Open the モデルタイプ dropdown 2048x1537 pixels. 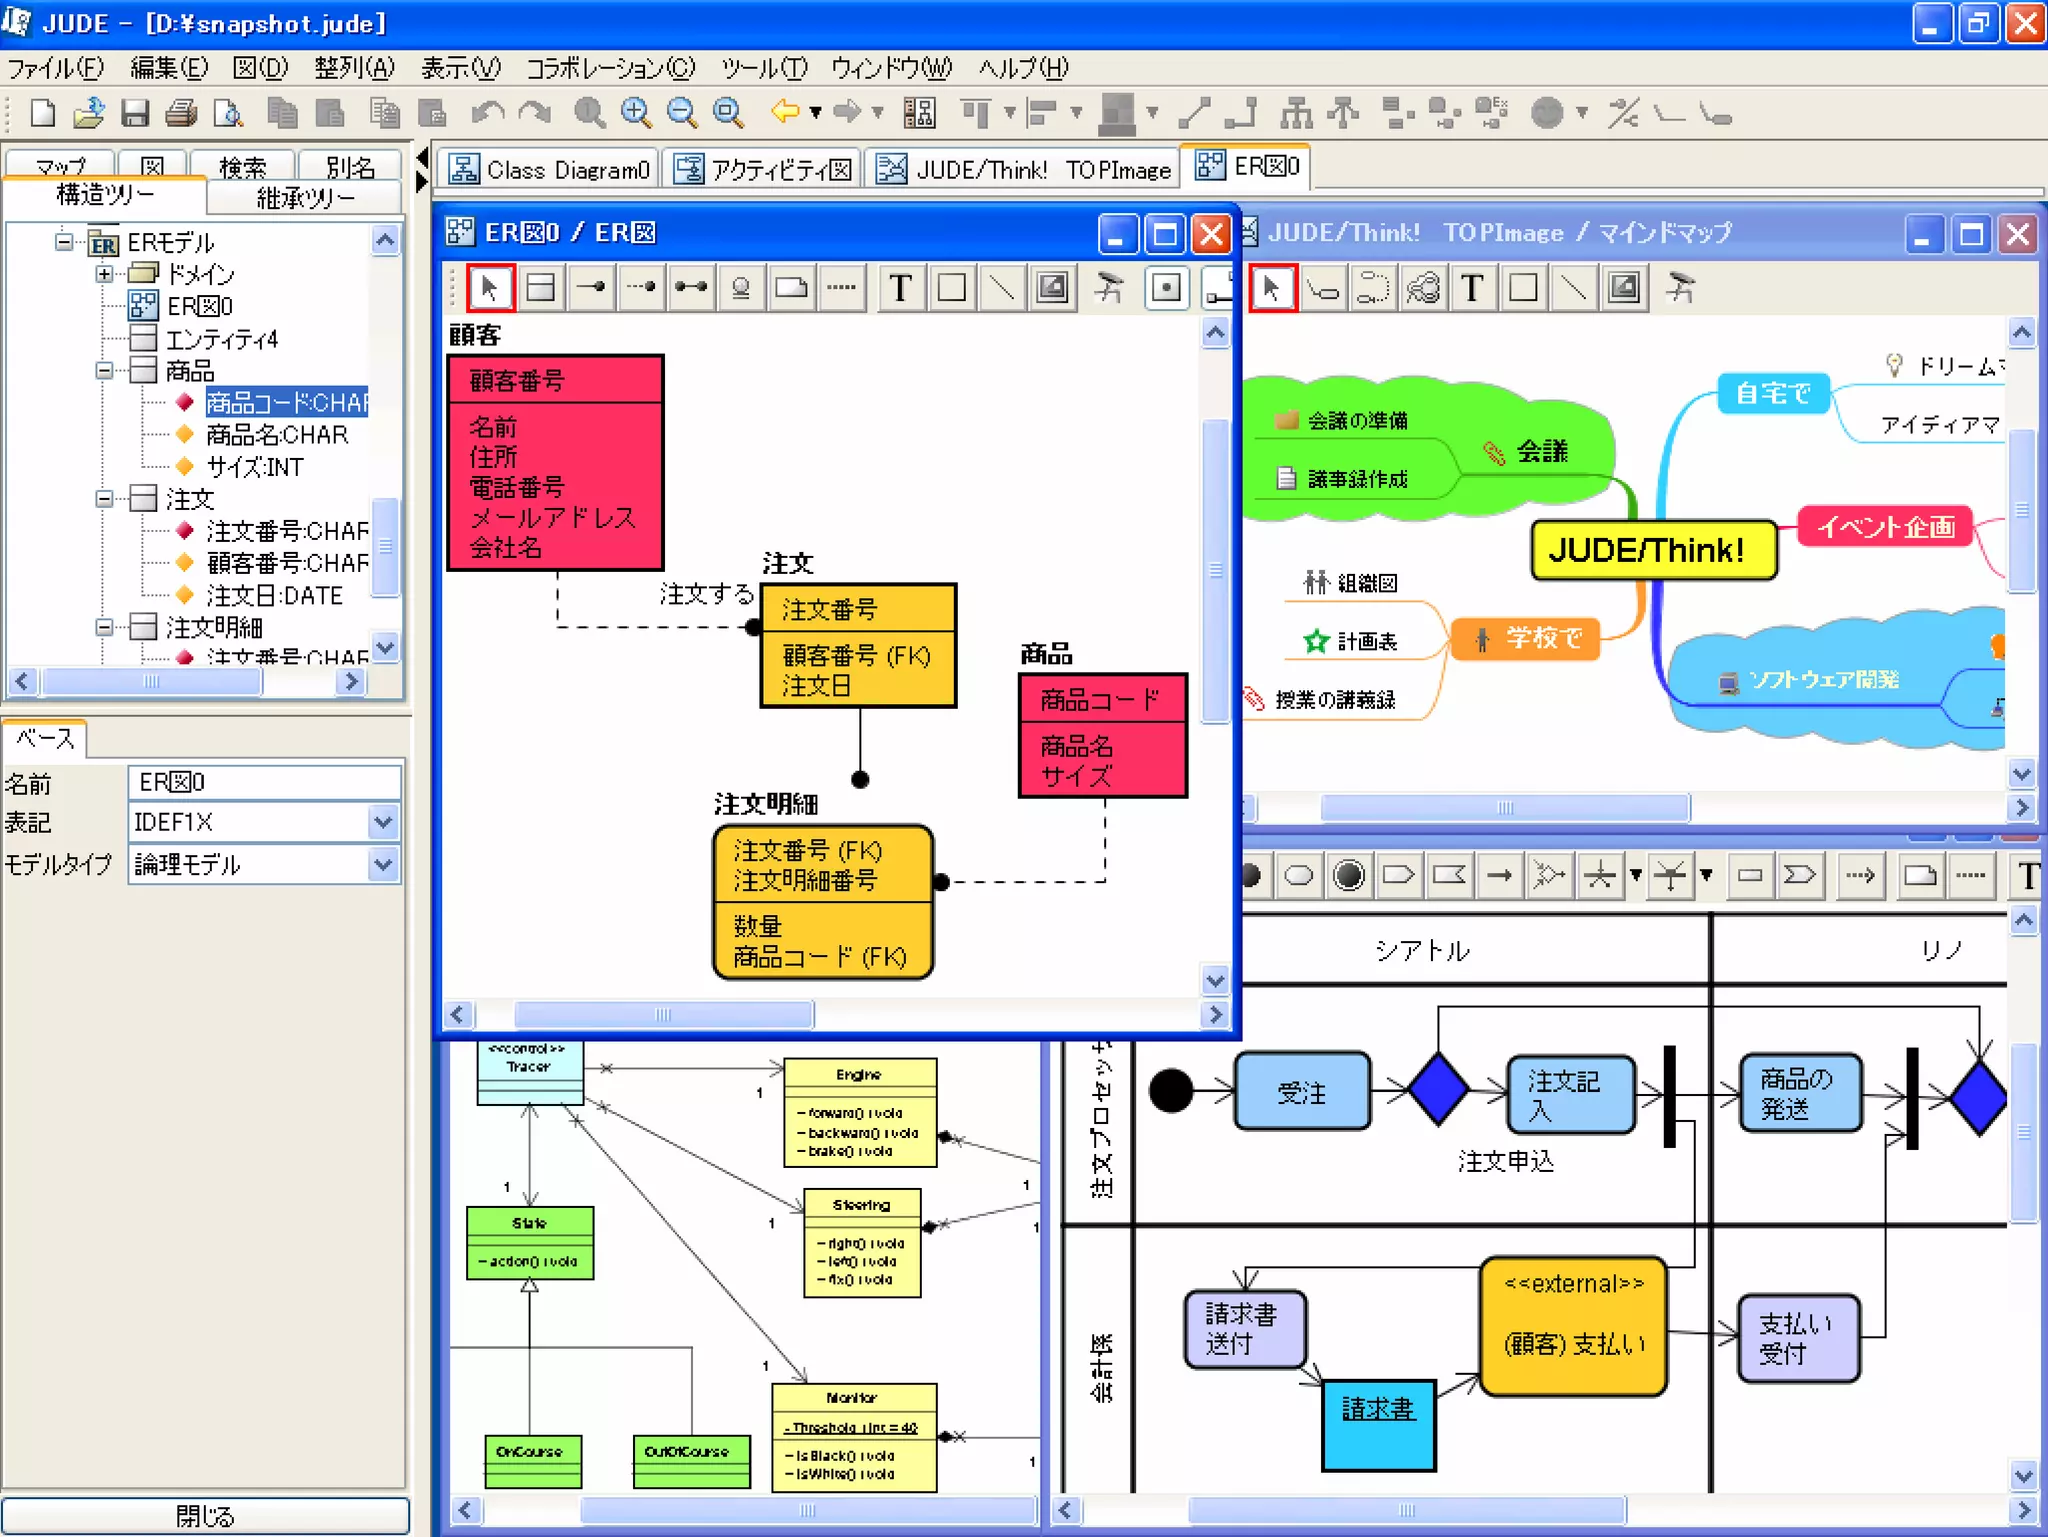(x=382, y=864)
